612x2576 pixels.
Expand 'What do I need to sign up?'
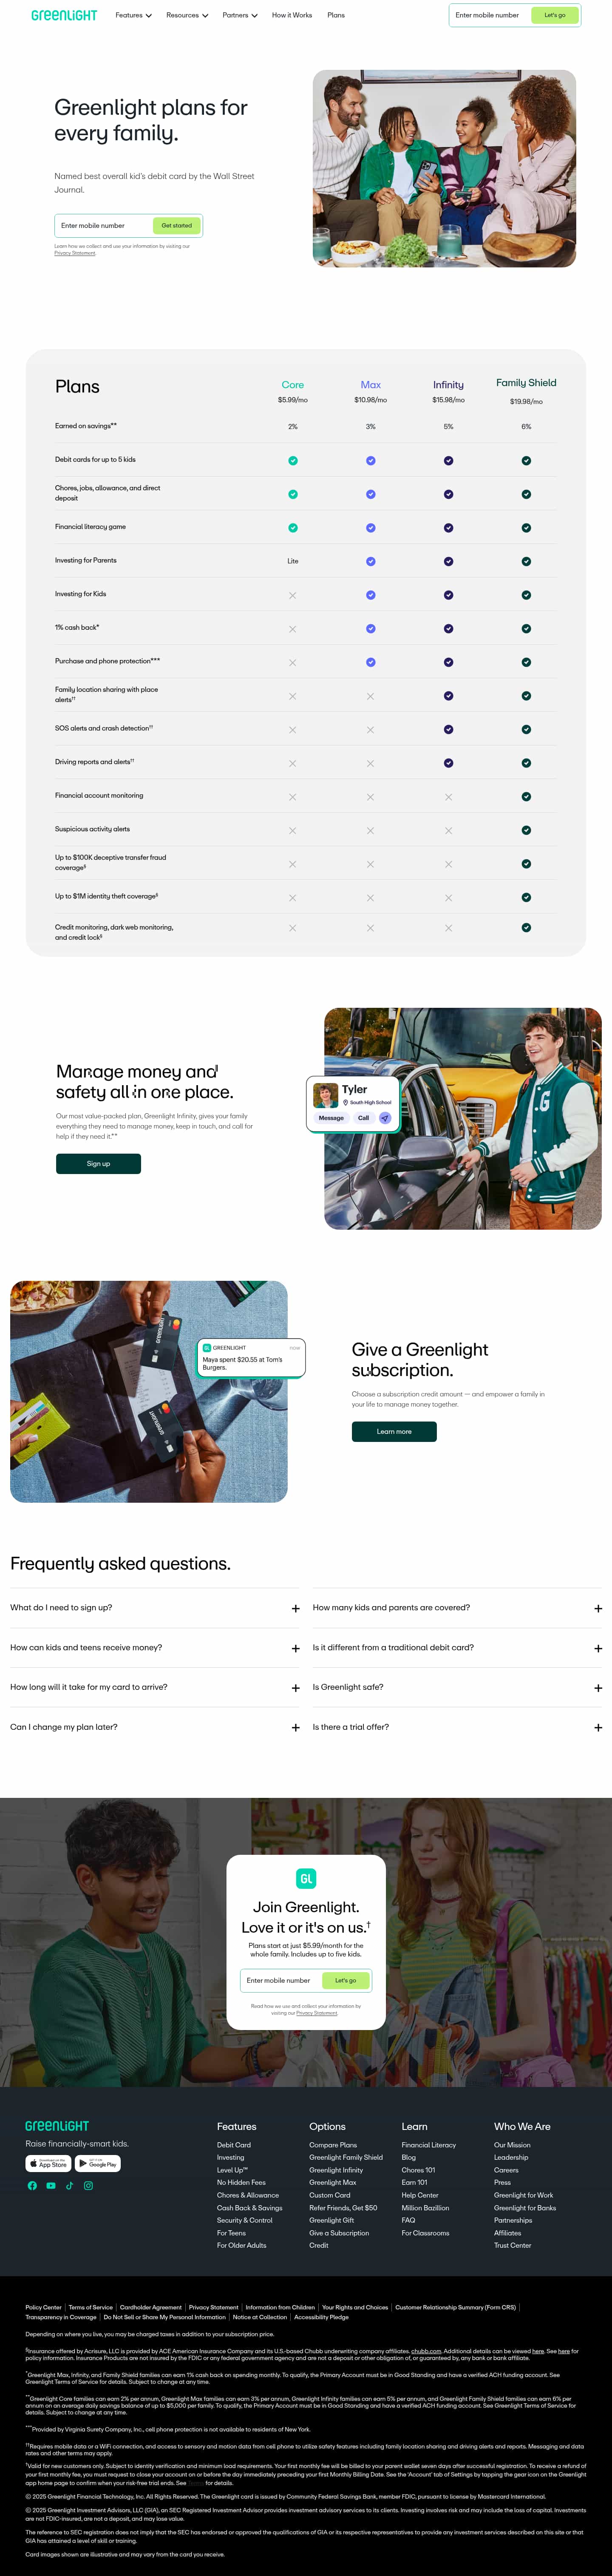[155, 1608]
